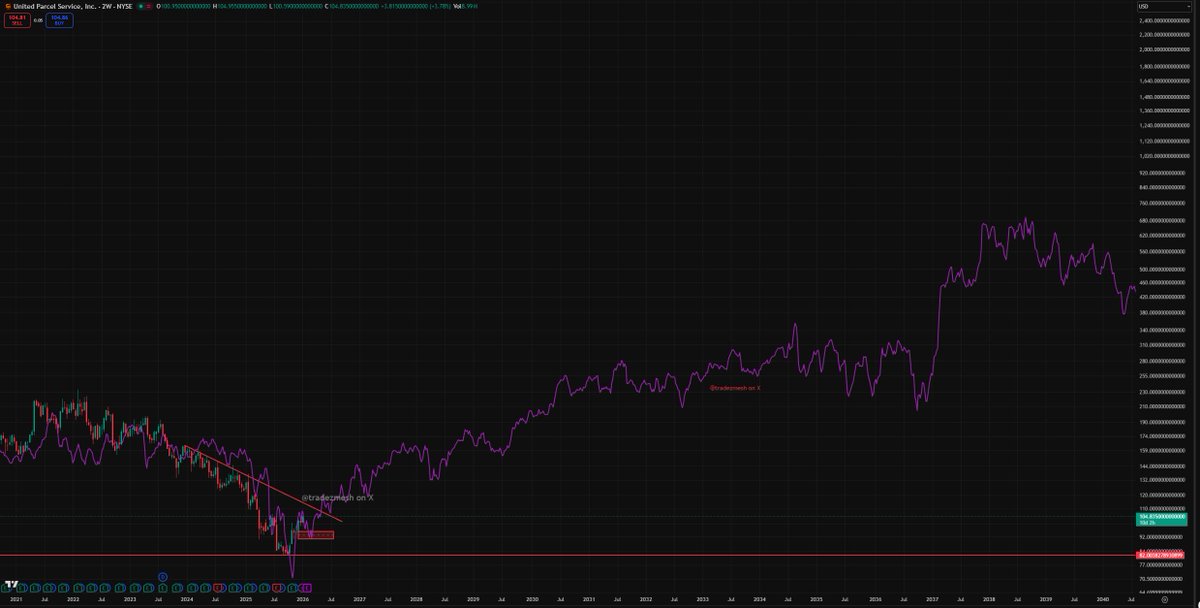This screenshot has height=608, width=1200.
Task: Click the UPS company logo icon
Action: point(8,7)
